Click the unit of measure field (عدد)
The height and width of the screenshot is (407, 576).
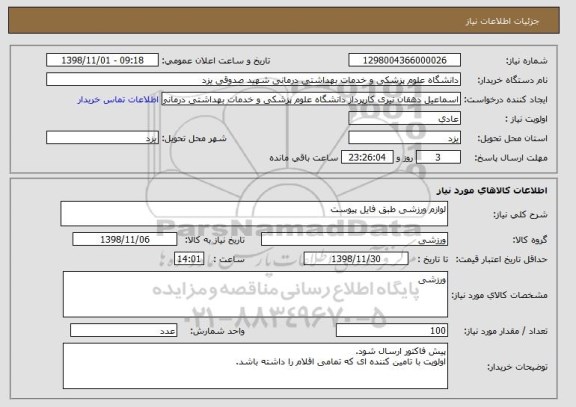point(123,330)
